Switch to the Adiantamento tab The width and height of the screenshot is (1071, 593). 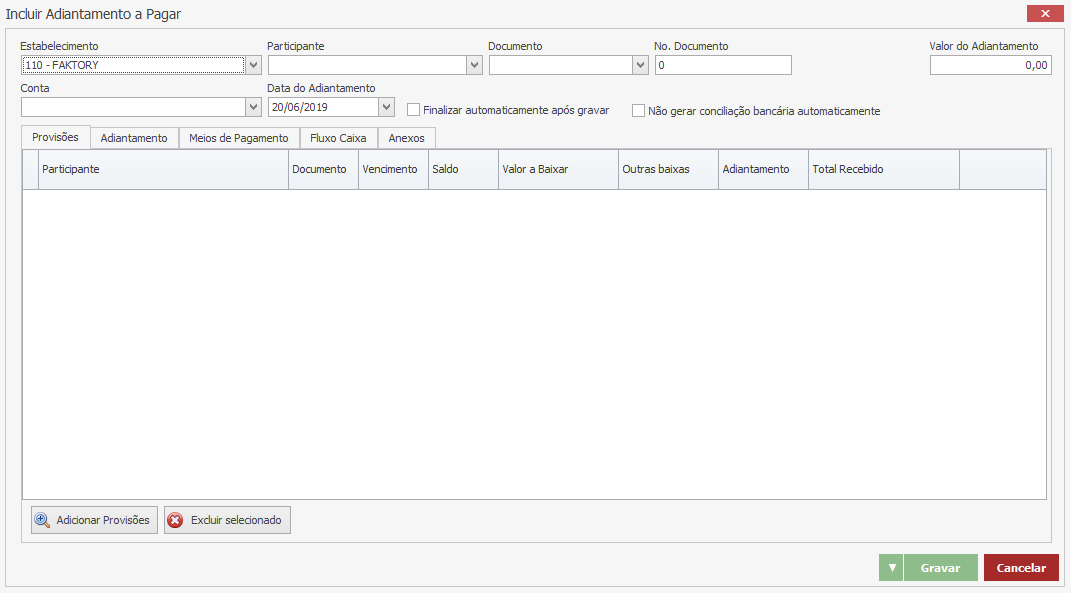(134, 138)
